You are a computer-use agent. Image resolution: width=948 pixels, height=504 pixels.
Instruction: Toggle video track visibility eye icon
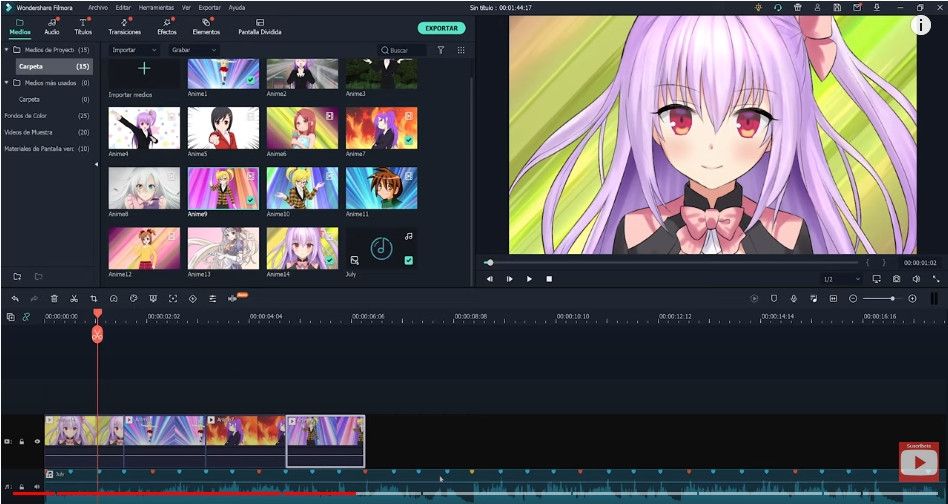[x=37, y=441]
